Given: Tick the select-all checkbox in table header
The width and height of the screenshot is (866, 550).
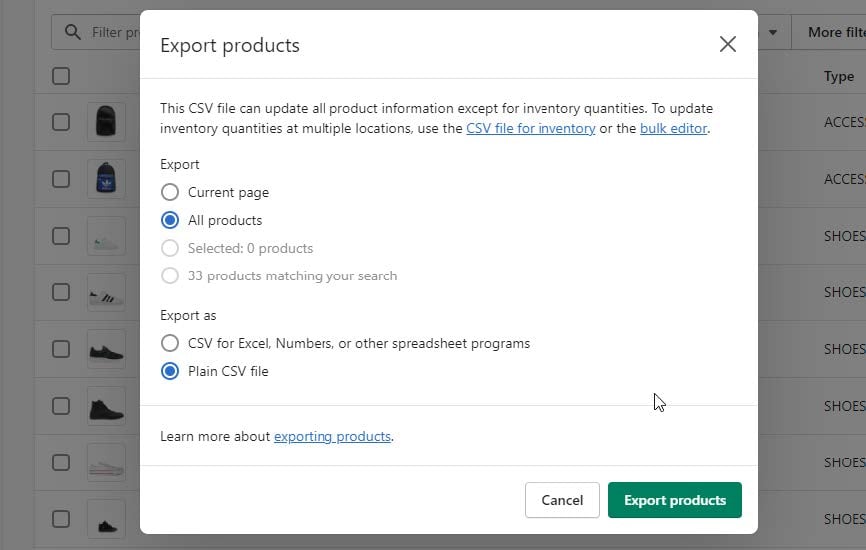Looking at the screenshot, I should (61, 76).
